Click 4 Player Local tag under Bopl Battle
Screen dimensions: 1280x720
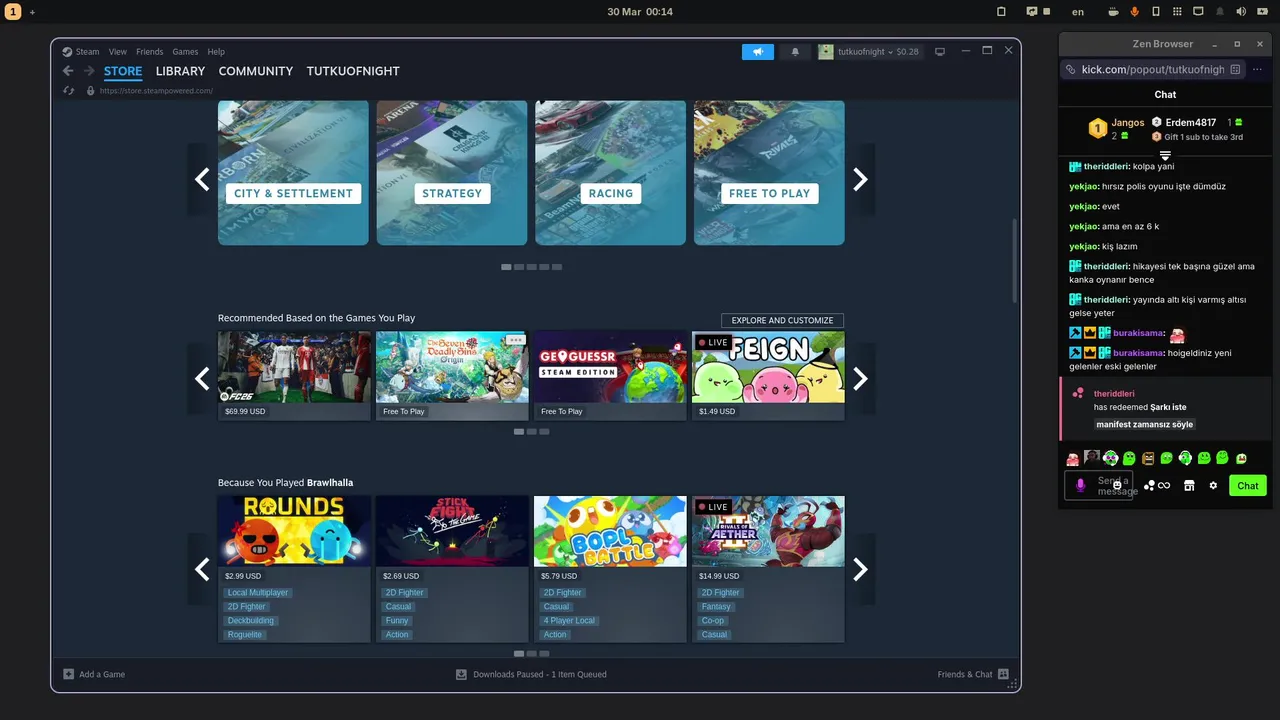click(570, 620)
